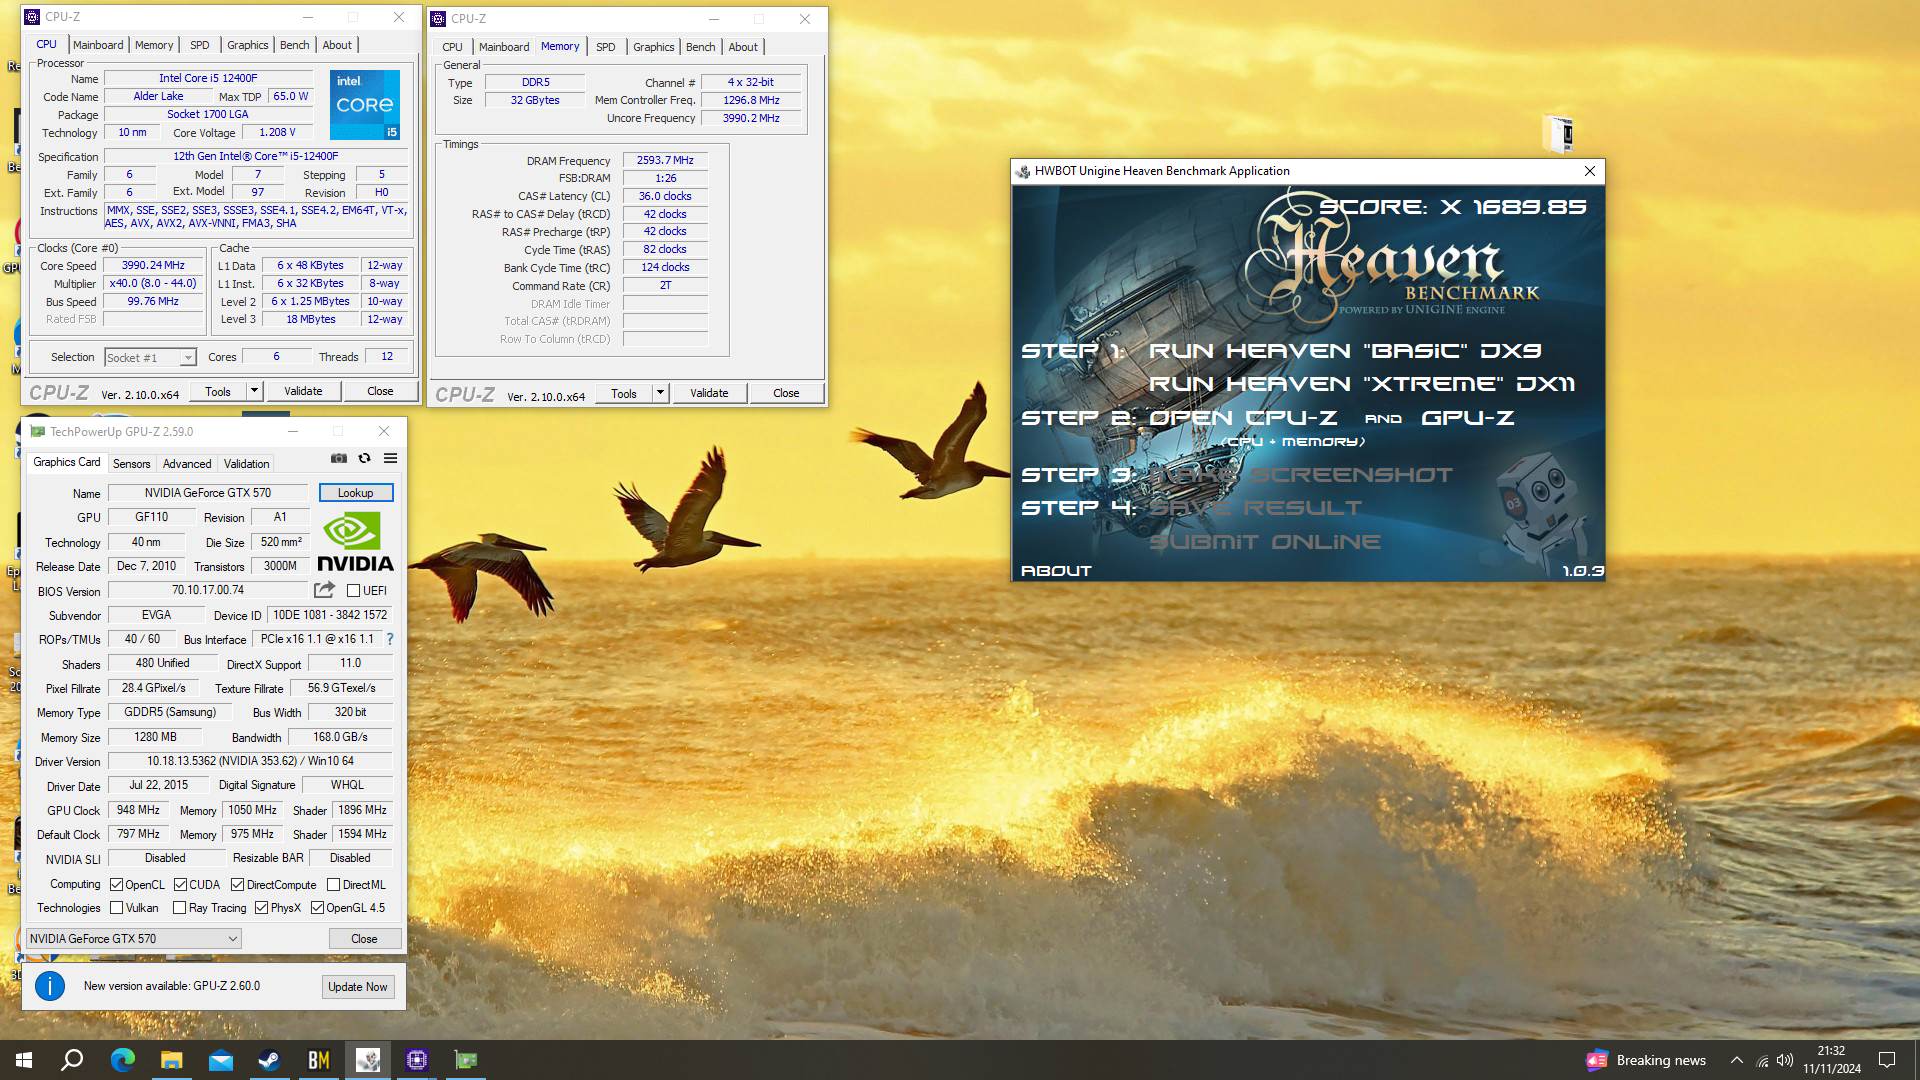Open the volume control tray icon
The height and width of the screenshot is (1080, 1920).
pyautogui.click(x=1785, y=1061)
